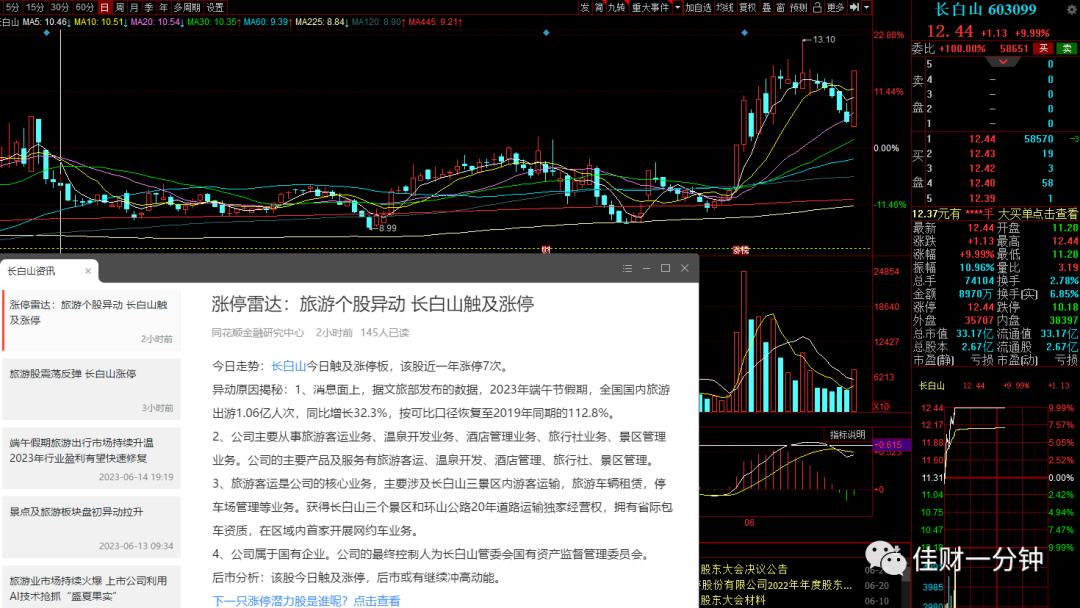The width and height of the screenshot is (1080, 608).
Task: Click the green 卖 sell button
Action: [x=1067, y=48]
